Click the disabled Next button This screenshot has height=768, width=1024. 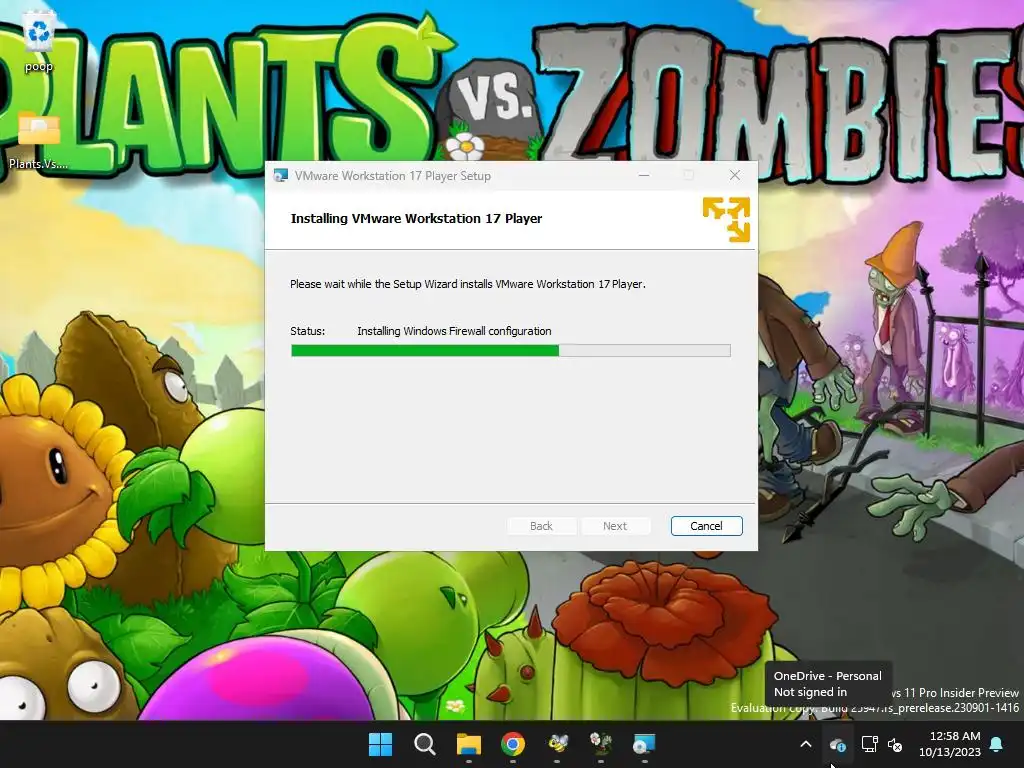pyautogui.click(x=615, y=526)
